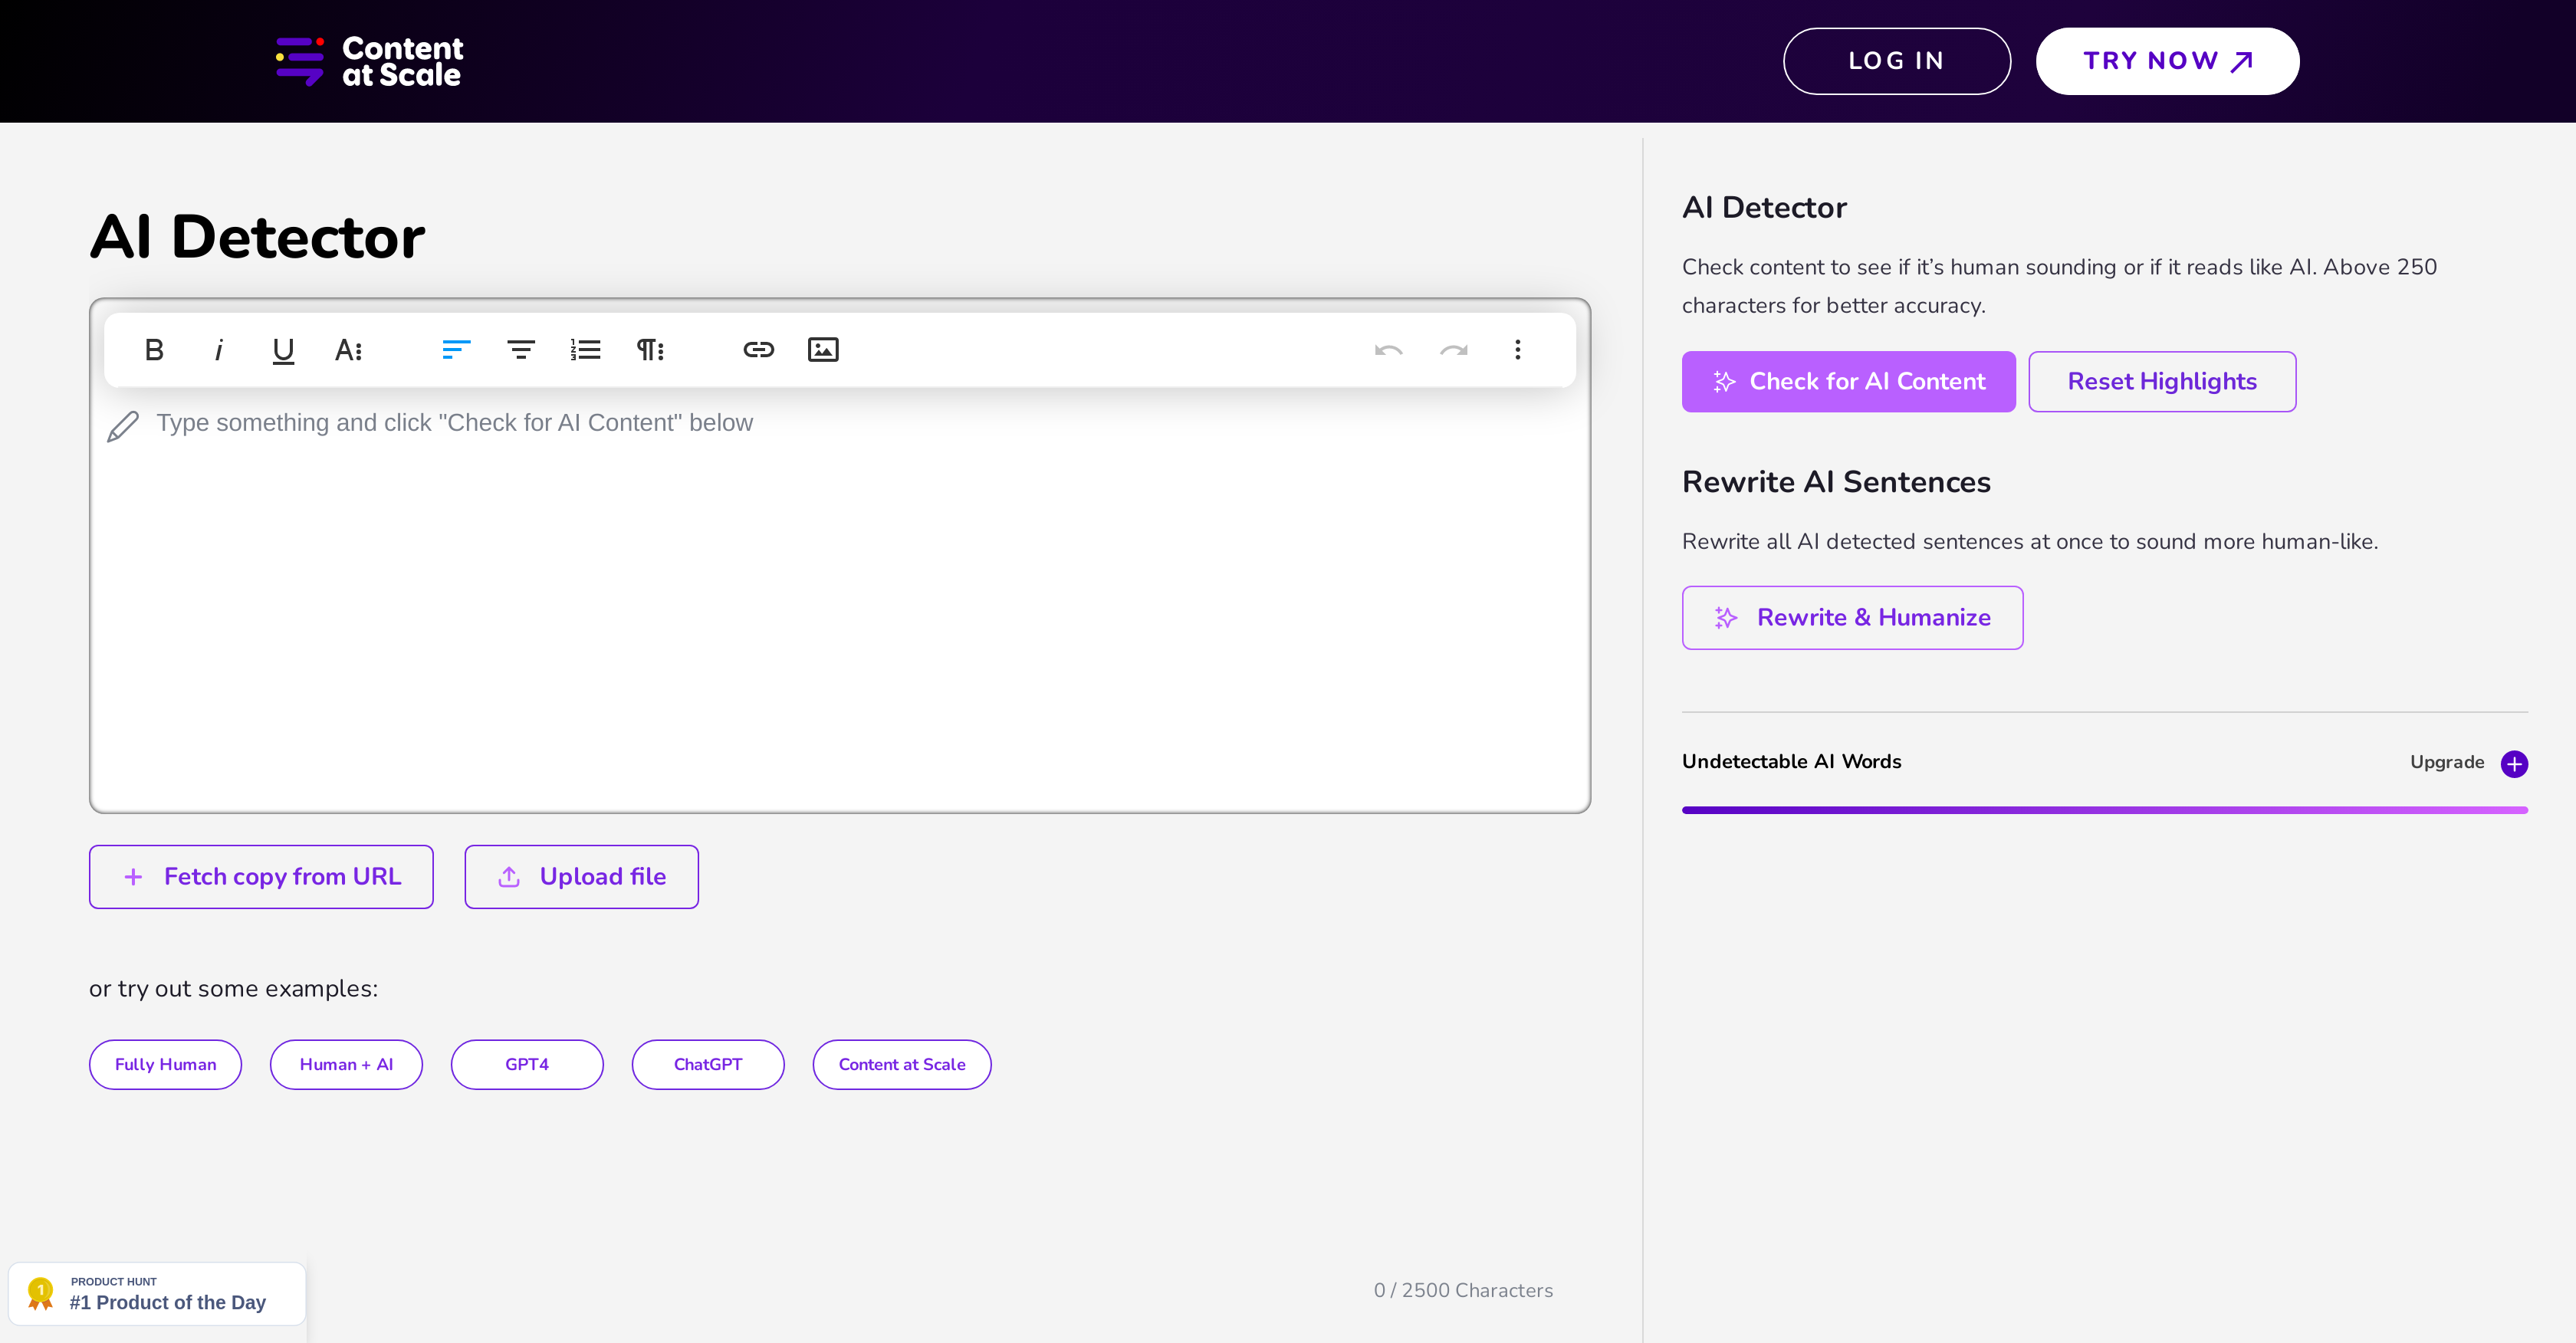Center-align text with the alignment icon
Viewport: 2576px width, 1343px height.
[x=521, y=349]
